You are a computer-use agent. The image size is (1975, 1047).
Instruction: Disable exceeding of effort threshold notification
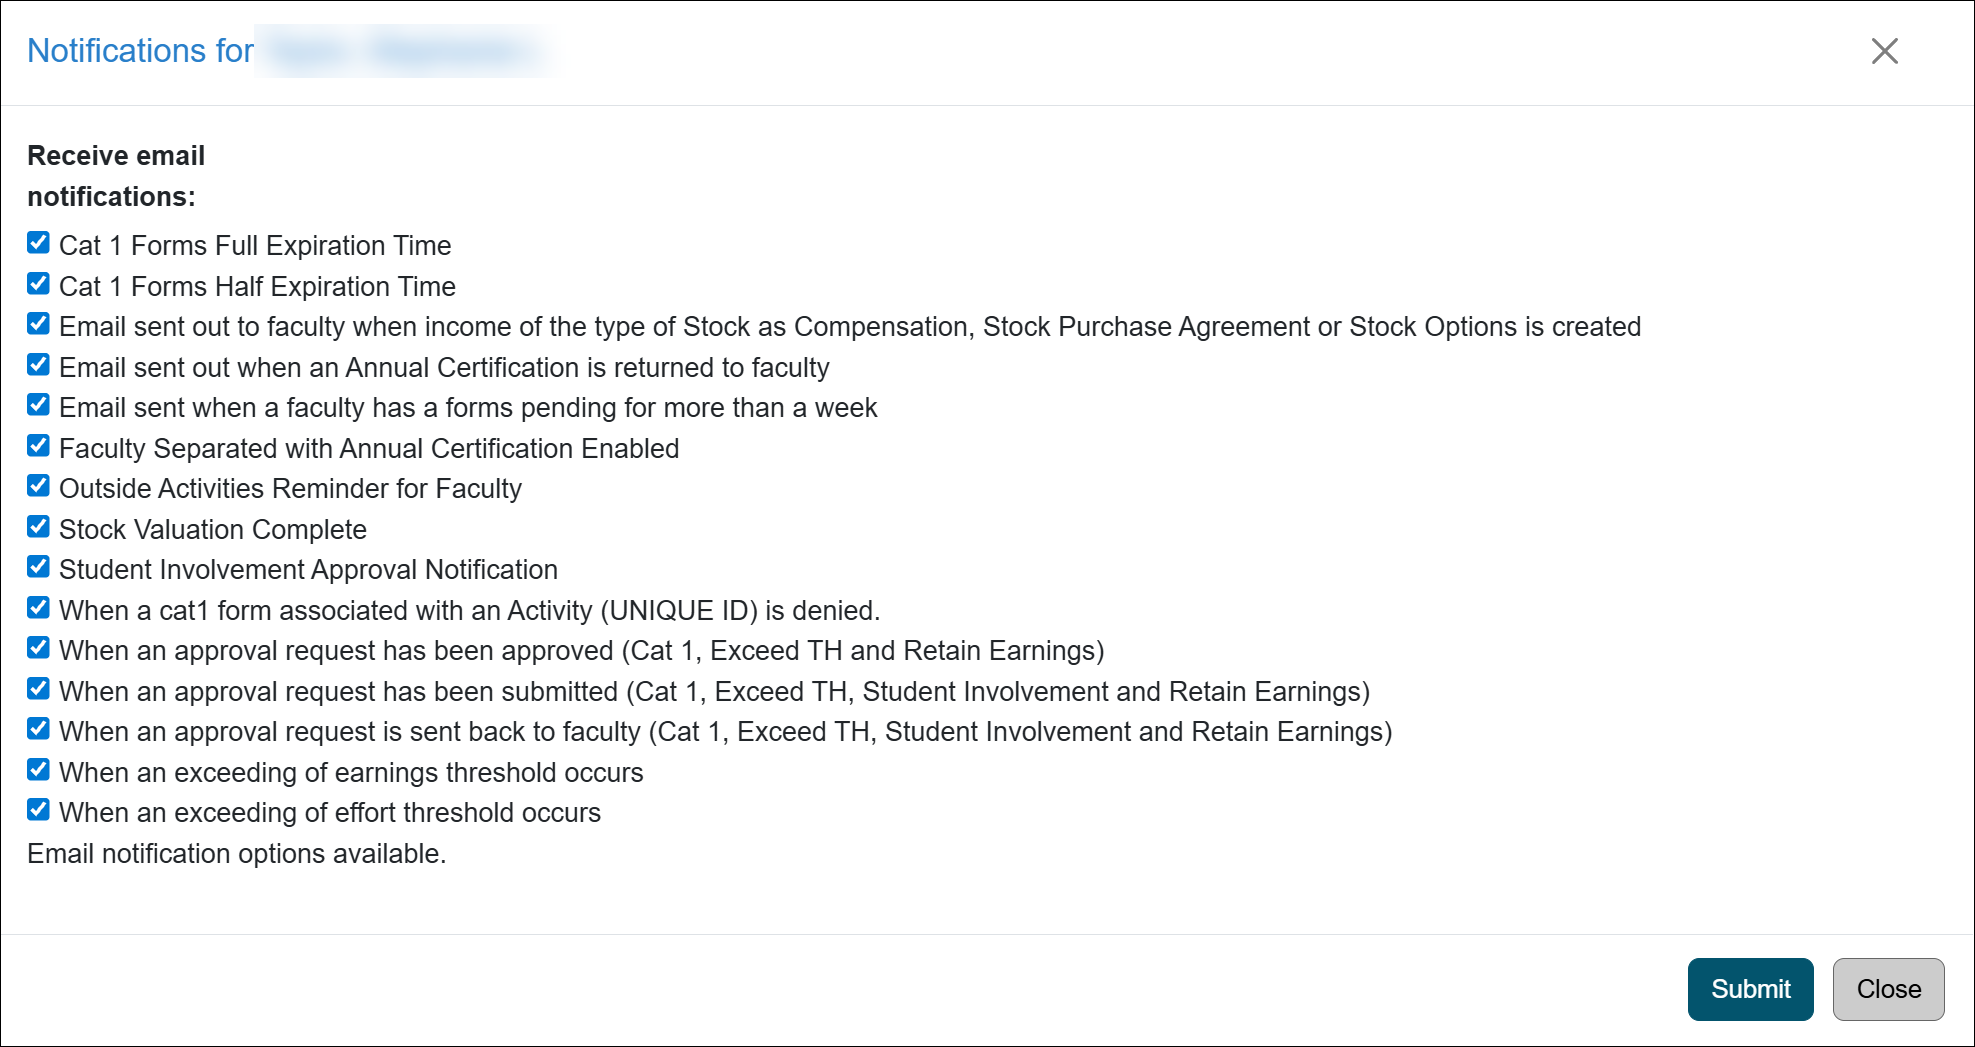click(x=38, y=810)
